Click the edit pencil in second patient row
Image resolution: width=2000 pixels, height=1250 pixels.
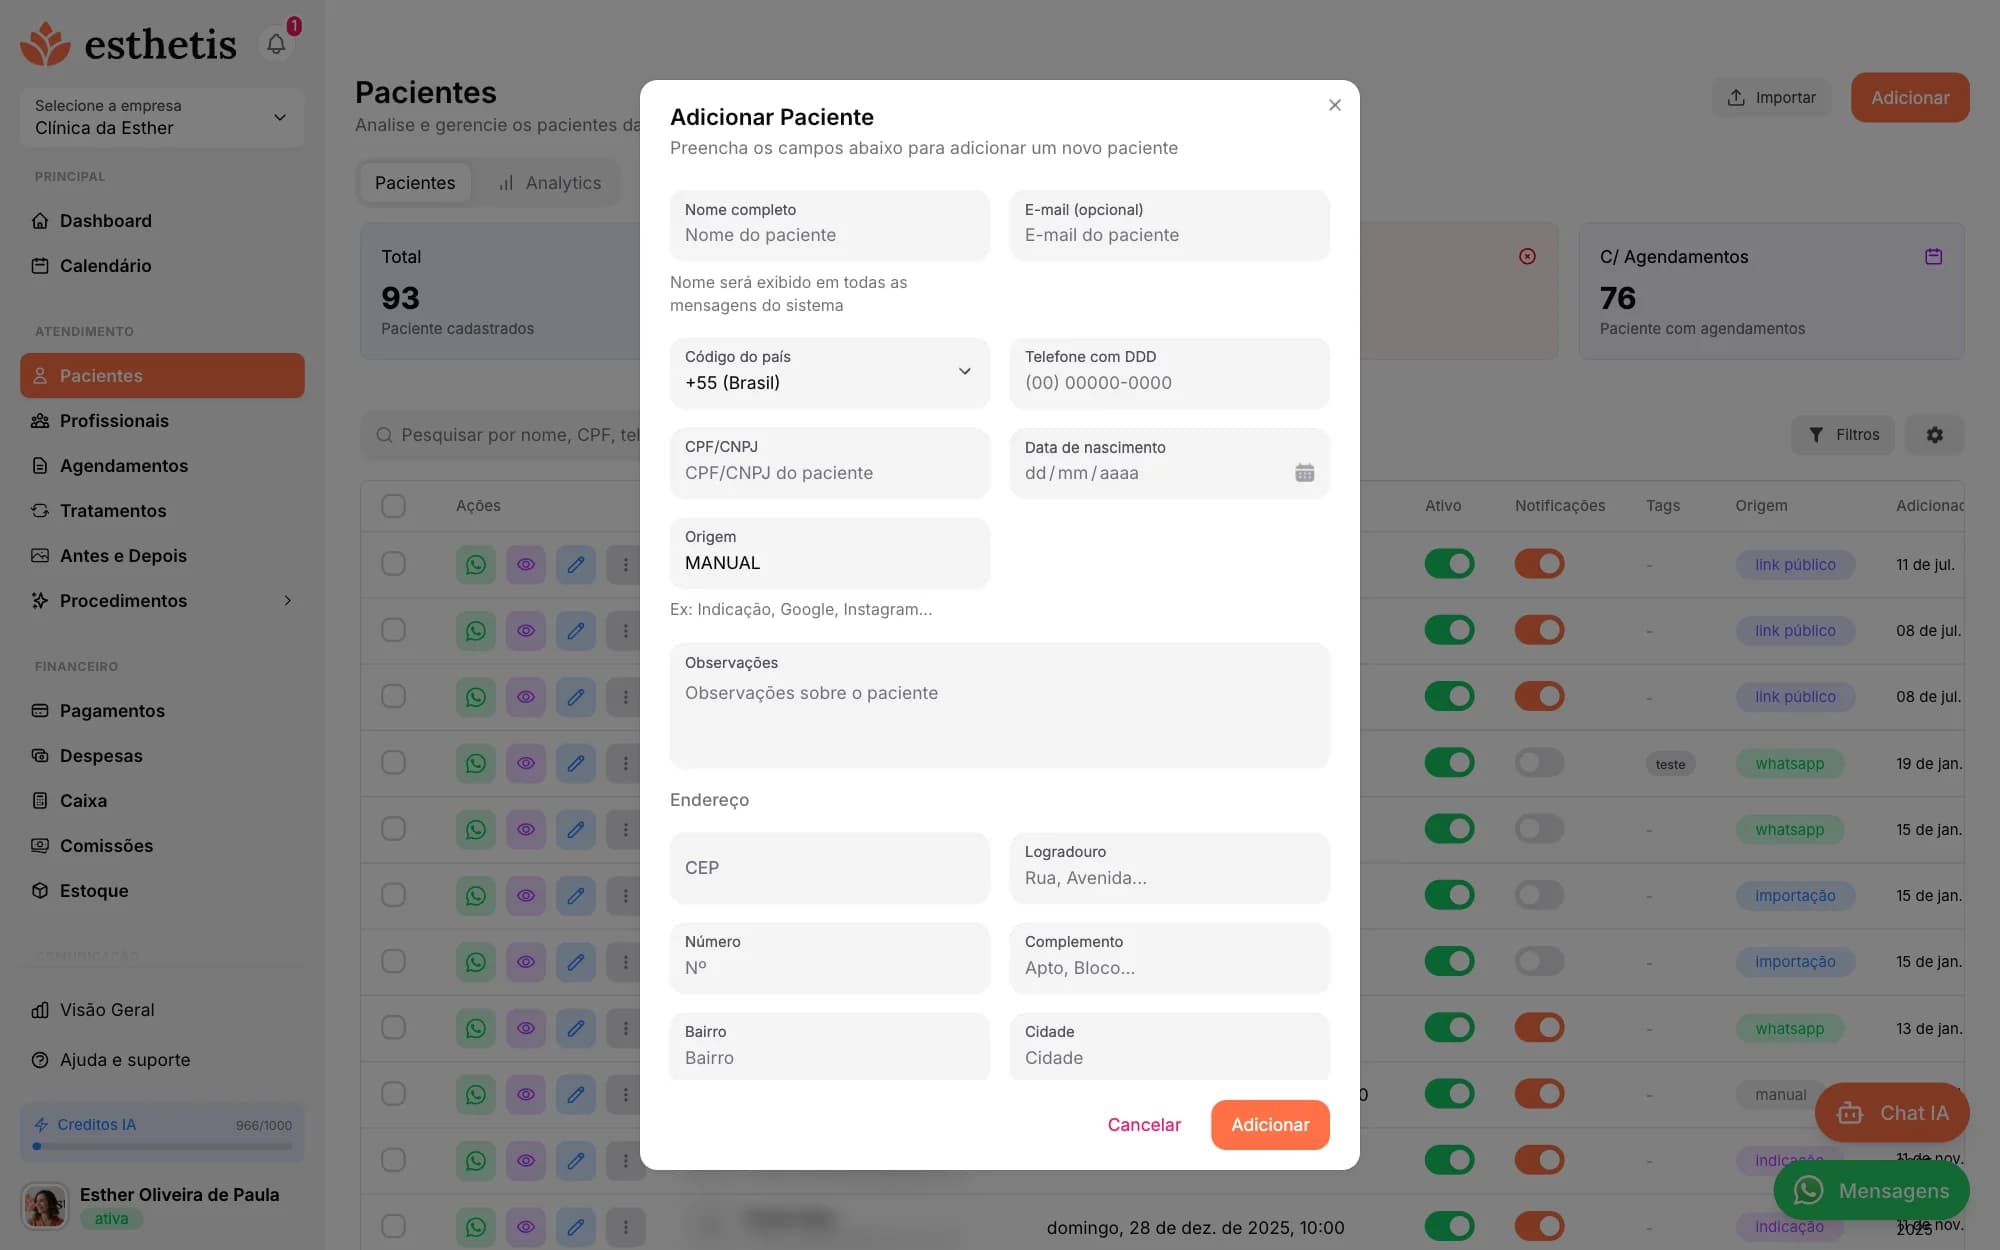pos(576,631)
